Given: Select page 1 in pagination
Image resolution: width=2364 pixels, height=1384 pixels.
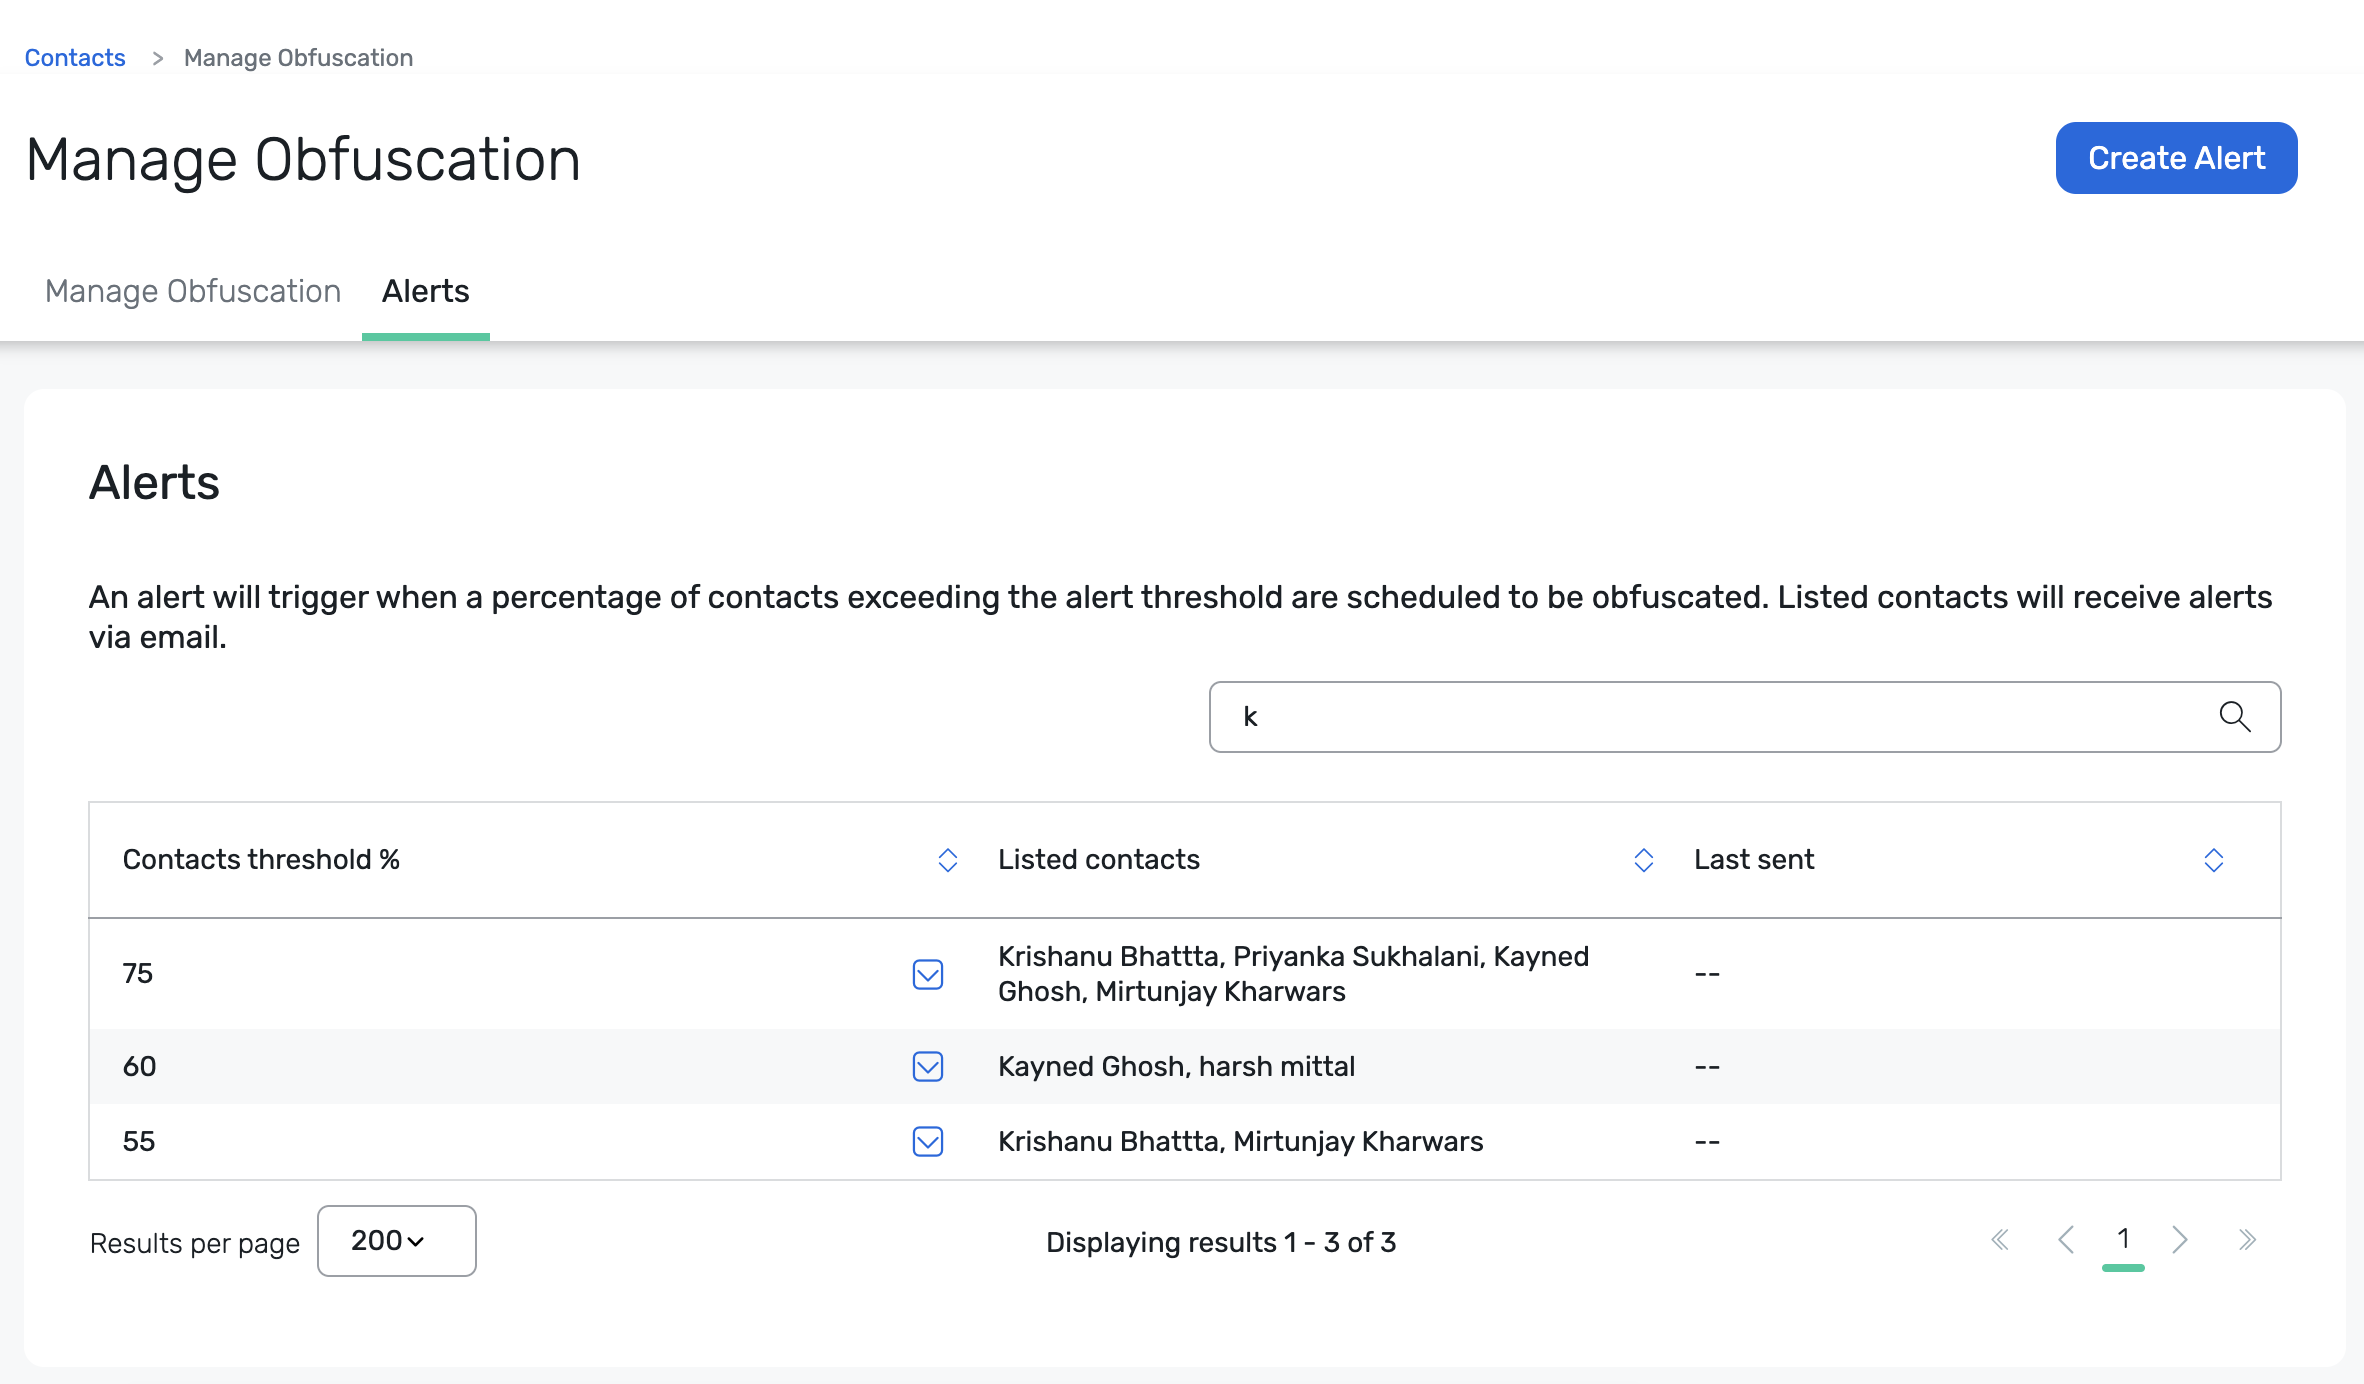Looking at the screenshot, I should 2123,1240.
